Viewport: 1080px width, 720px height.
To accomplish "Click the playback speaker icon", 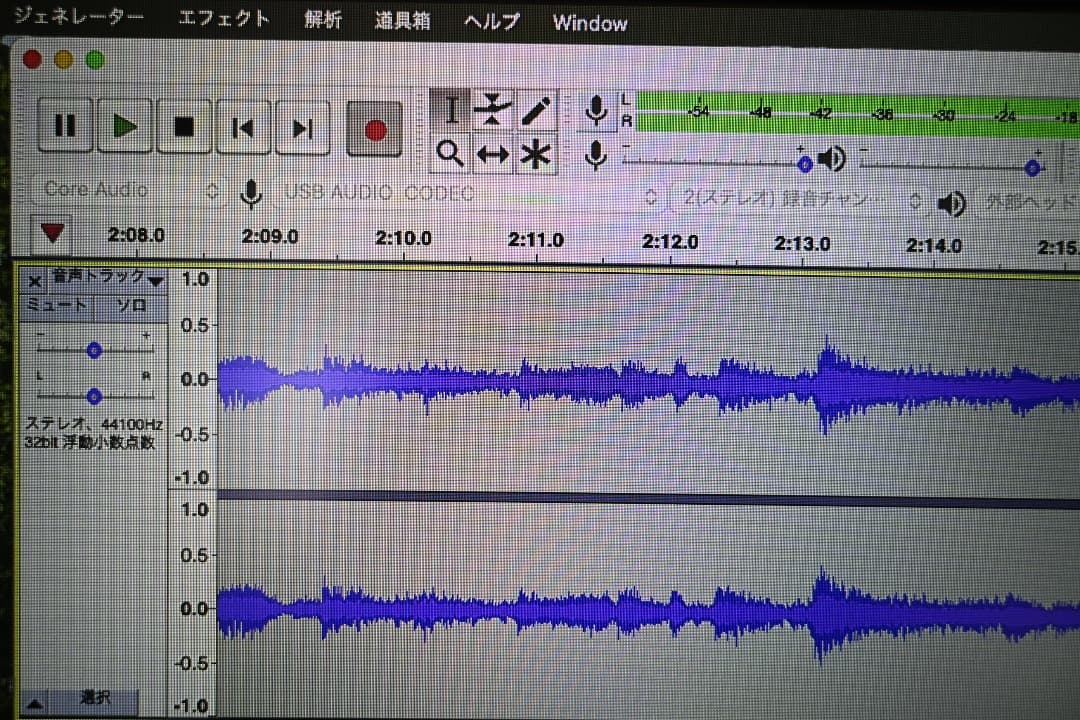I will click(832, 158).
